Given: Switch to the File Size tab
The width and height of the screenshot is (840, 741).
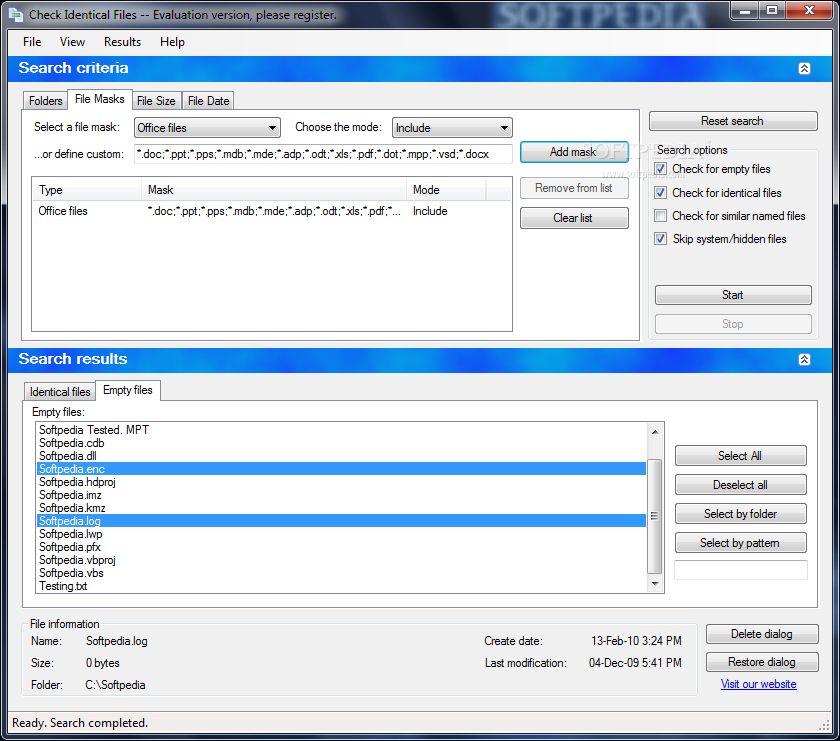Looking at the screenshot, I should pyautogui.click(x=156, y=101).
